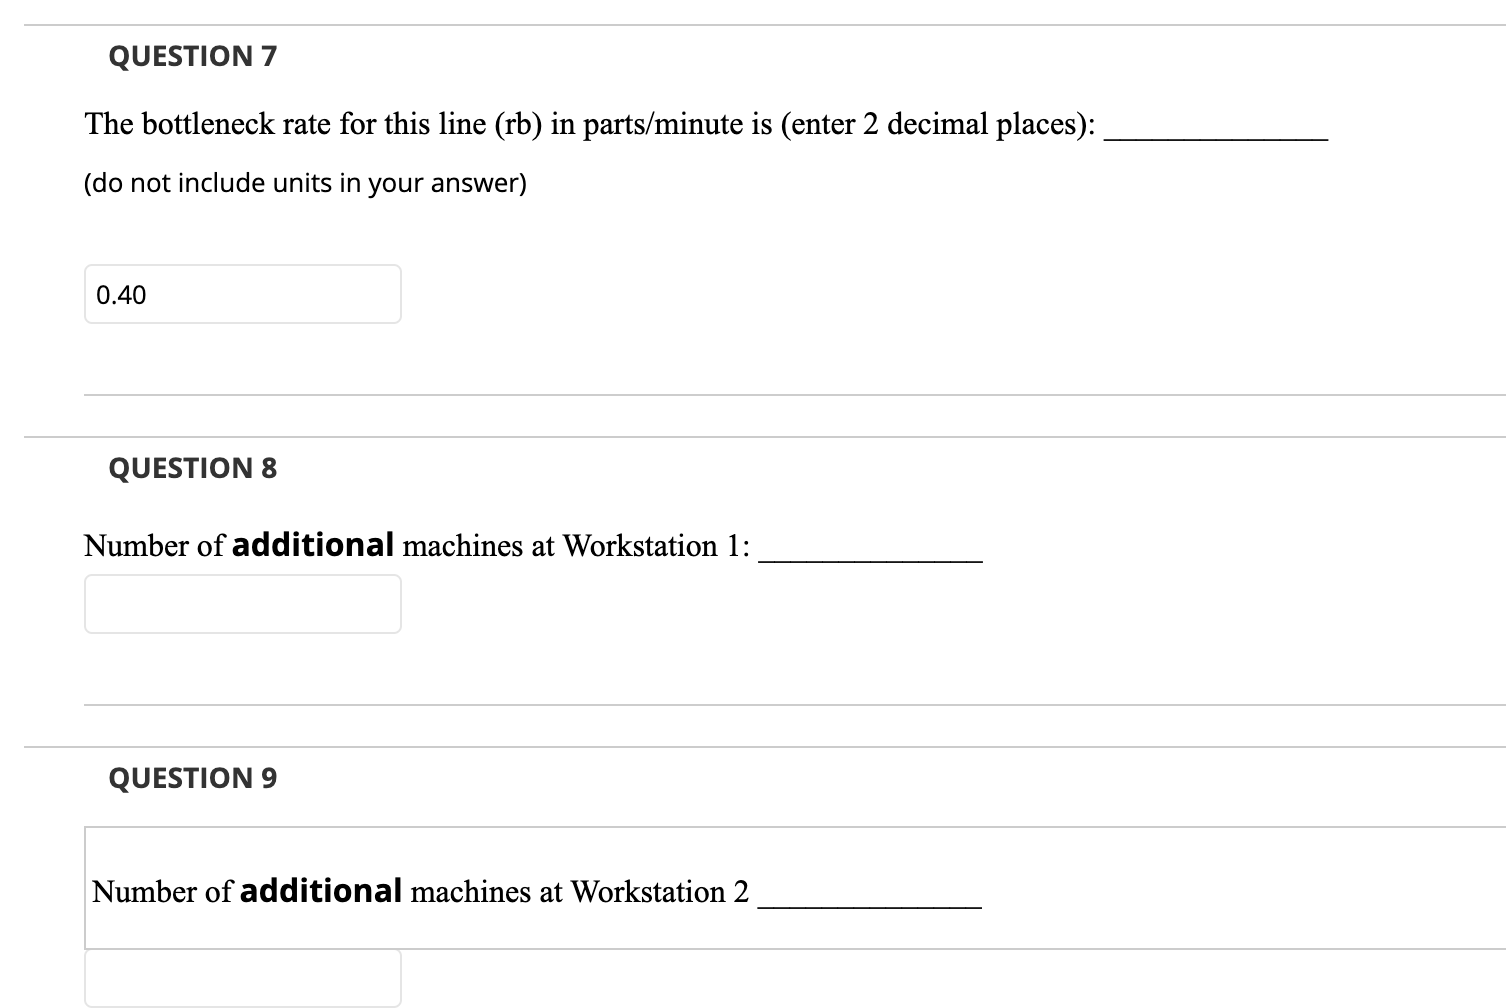This screenshot has height=1008, width=1506.
Task: Click the QUESTION 9 heading
Action: pyautogui.click(x=193, y=777)
